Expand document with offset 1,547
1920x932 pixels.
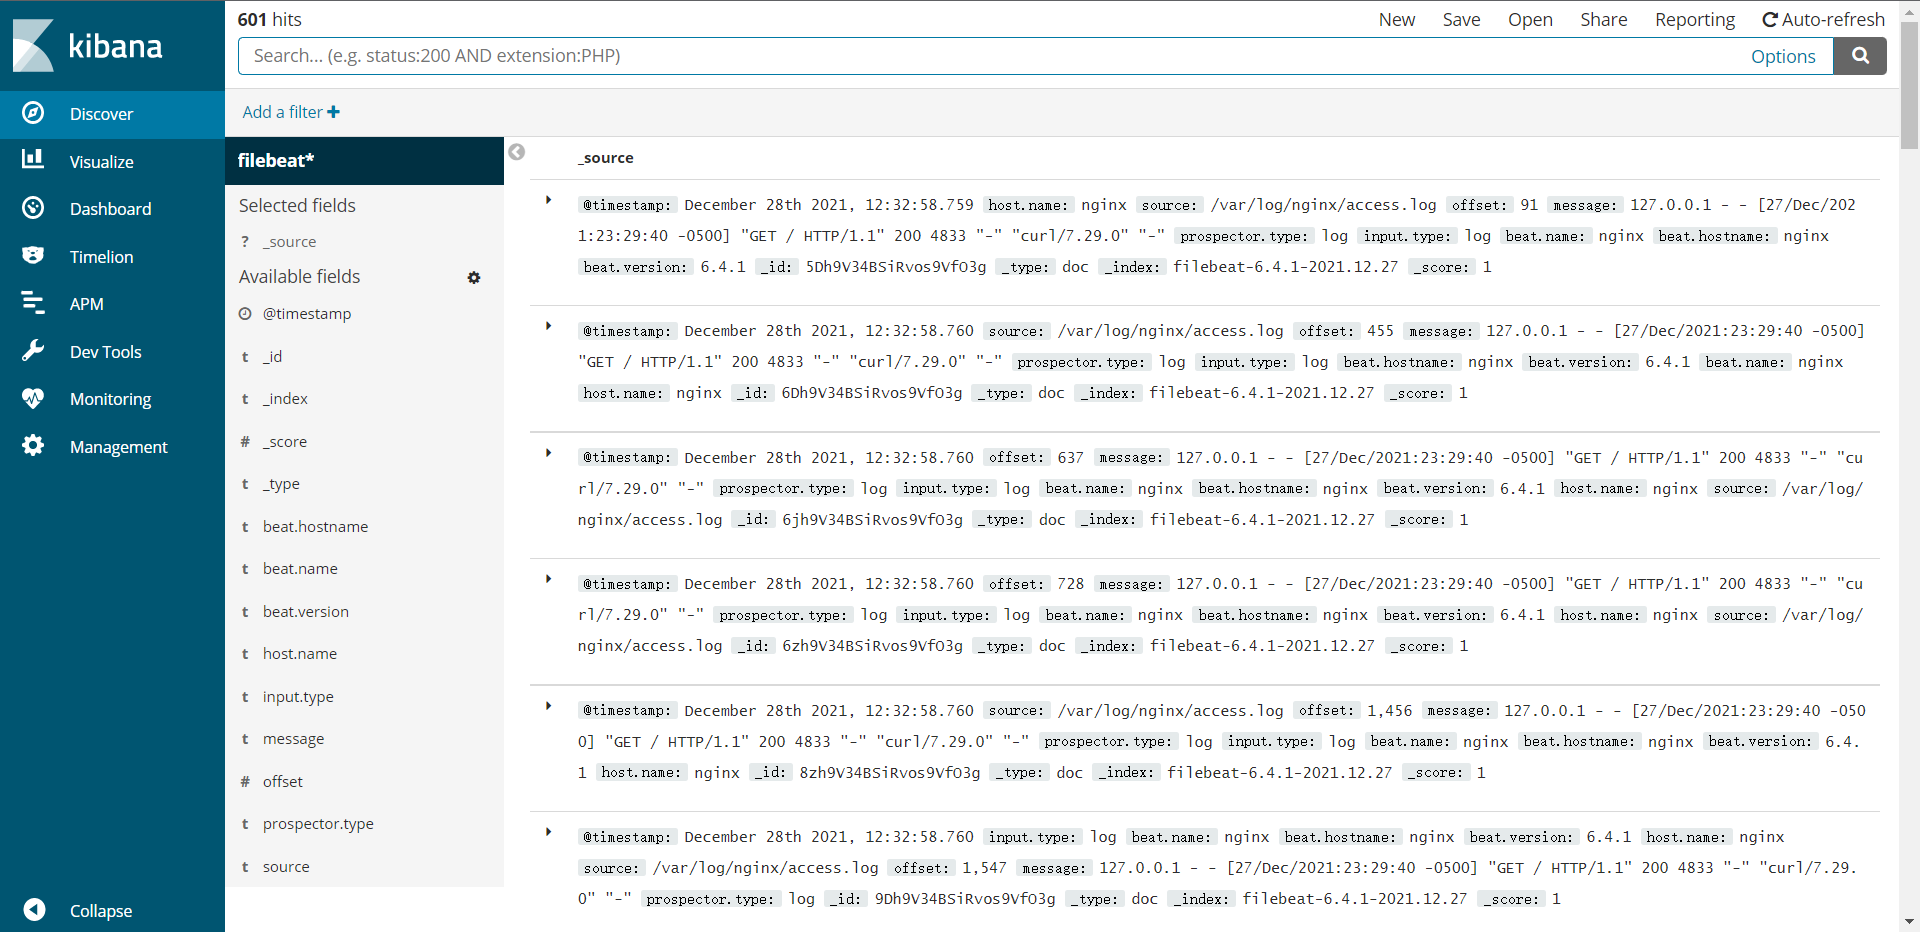[x=548, y=832]
